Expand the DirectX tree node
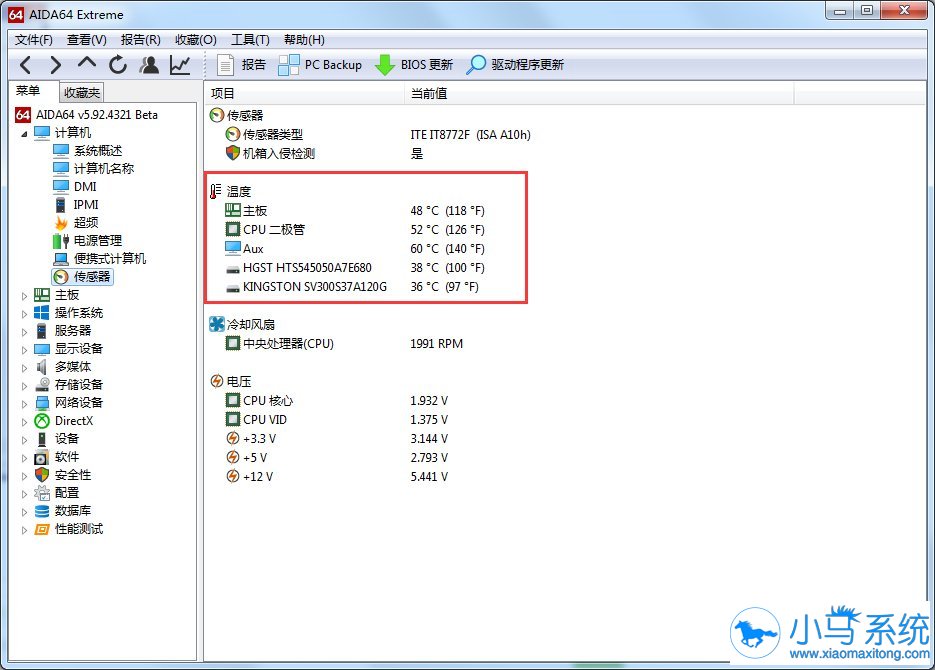Image resolution: width=935 pixels, height=670 pixels. [24, 421]
